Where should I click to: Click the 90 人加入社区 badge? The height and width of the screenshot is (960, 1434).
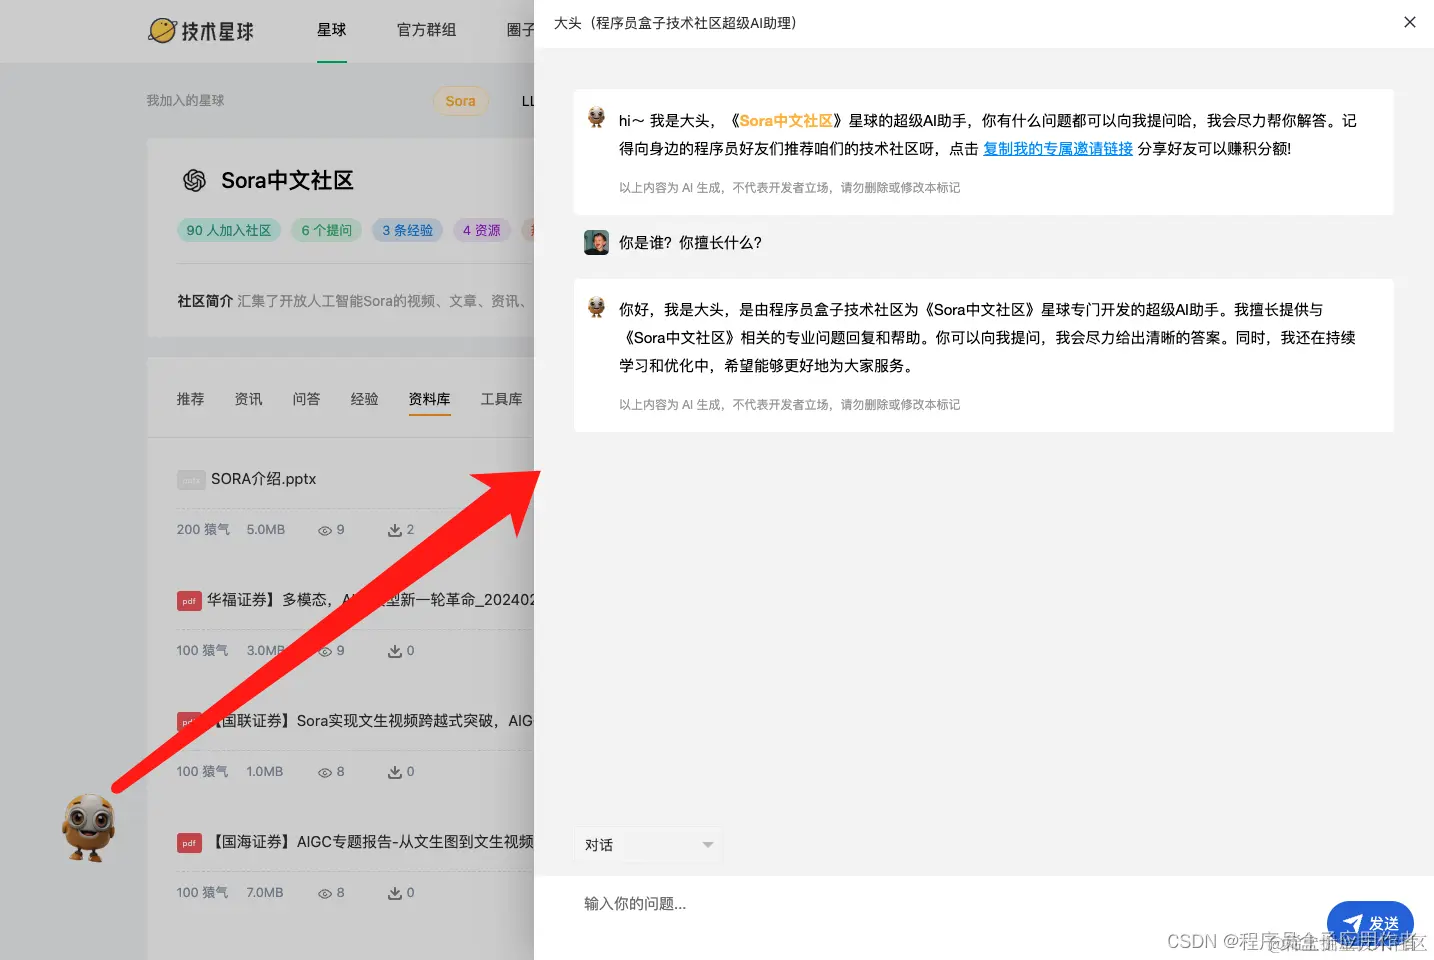[x=229, y=230]
